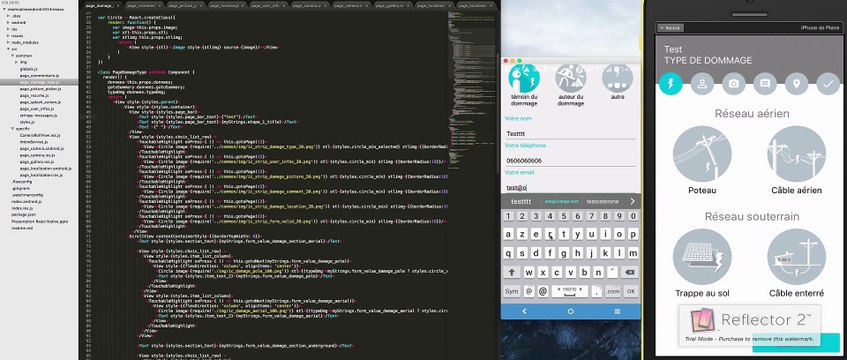Choose the témoin du dommage icon on Android

[523, 79]
